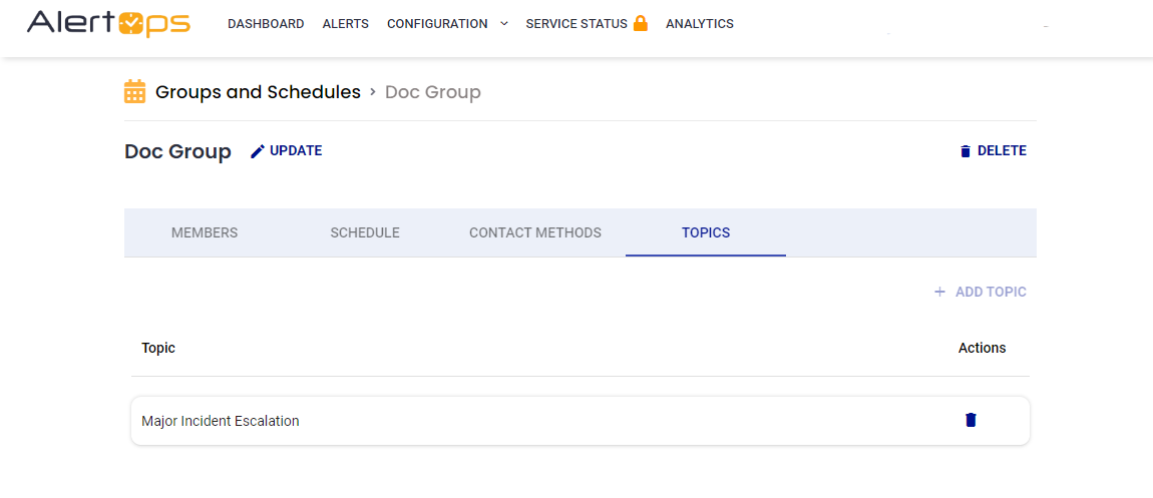Click the plus icon for Add Topic
1153x498 pixels.
939,292
